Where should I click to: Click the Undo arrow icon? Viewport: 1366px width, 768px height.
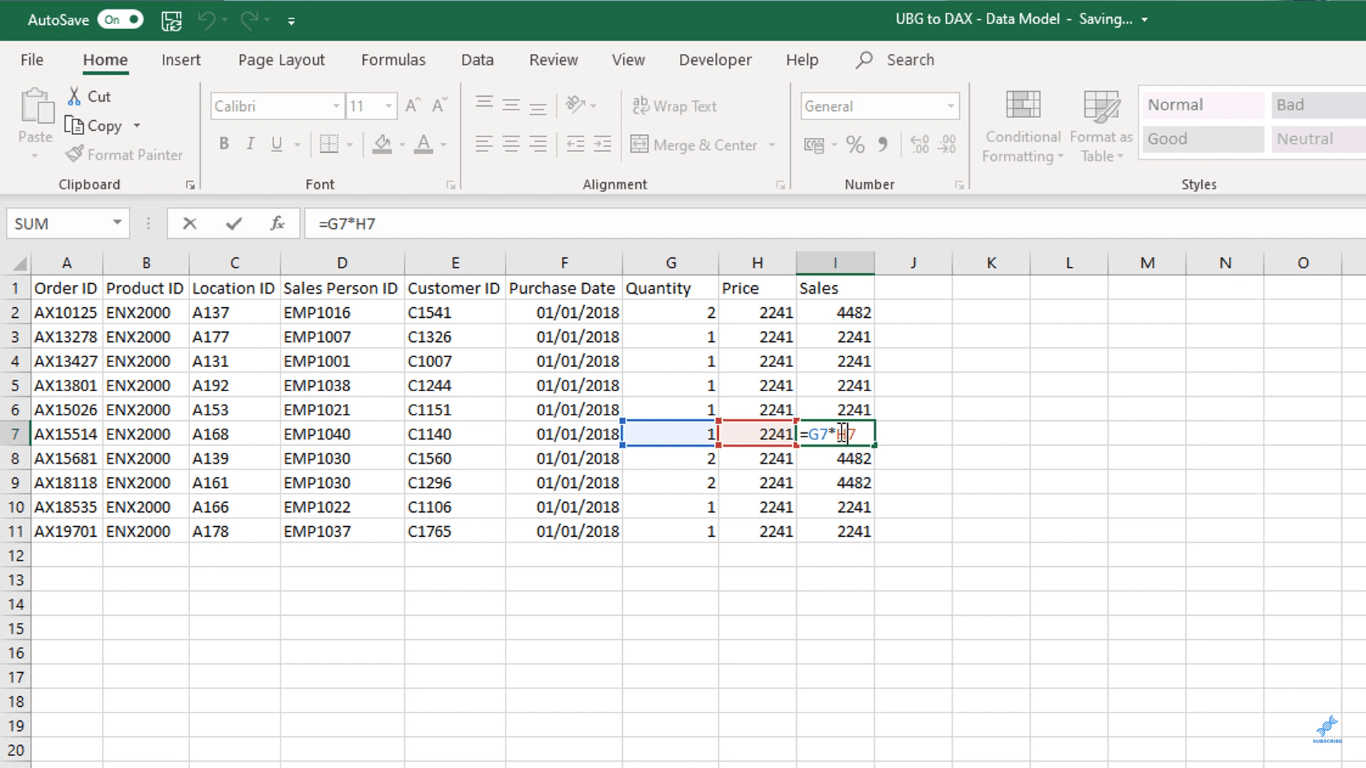[206, 20]
